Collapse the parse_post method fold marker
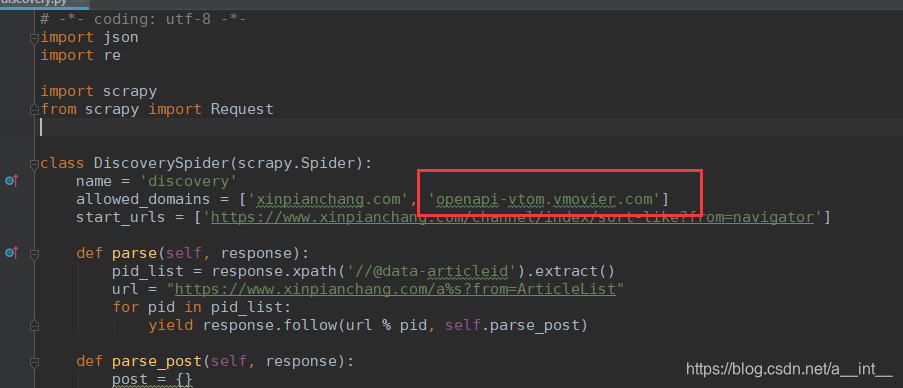Image resolution: width=903 pixels, height=388 pixels. [x=34, y=362]
